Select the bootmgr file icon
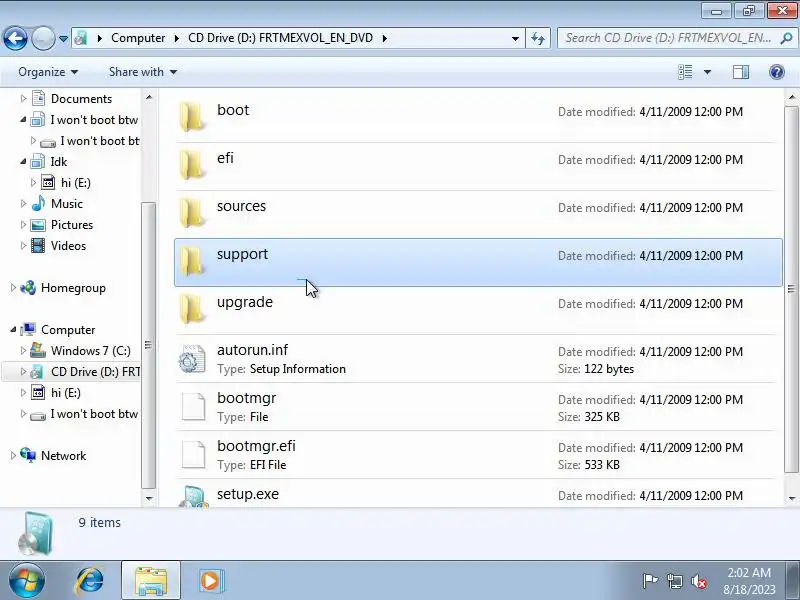Viewport: 800px width, 600px height. pos(193,407)
